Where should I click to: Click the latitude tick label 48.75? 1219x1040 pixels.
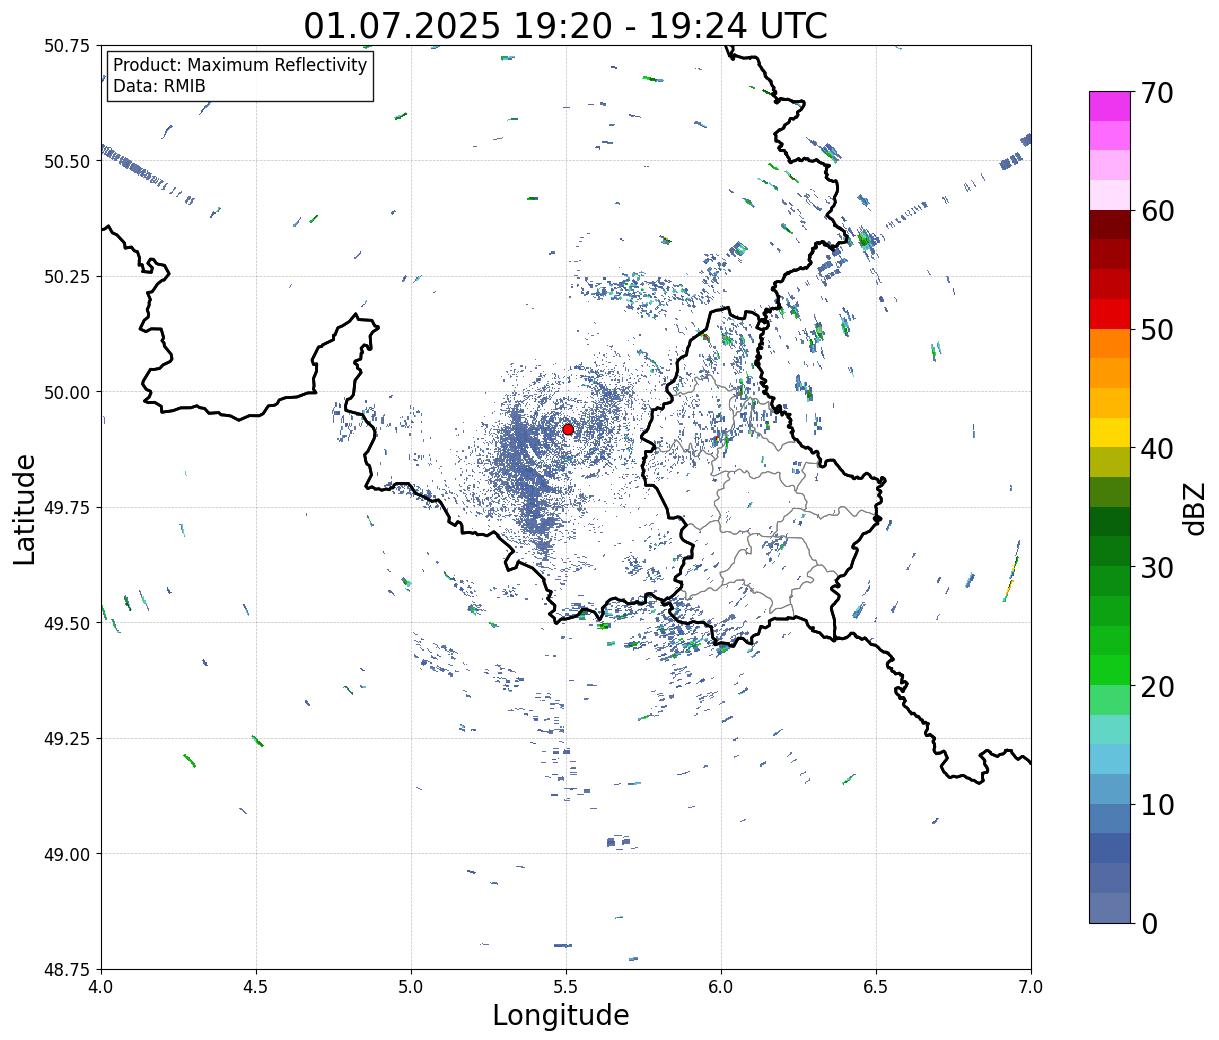click(x=67, y=970)
